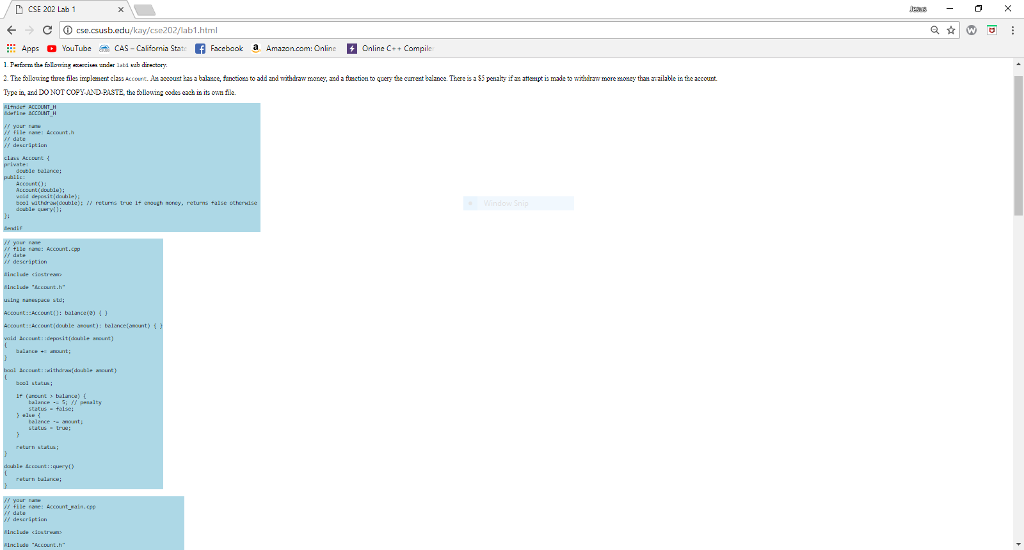Screen dimensions: 1024x550
Task: Click the 'bool status;' declaration
Action: click(35, 383)
